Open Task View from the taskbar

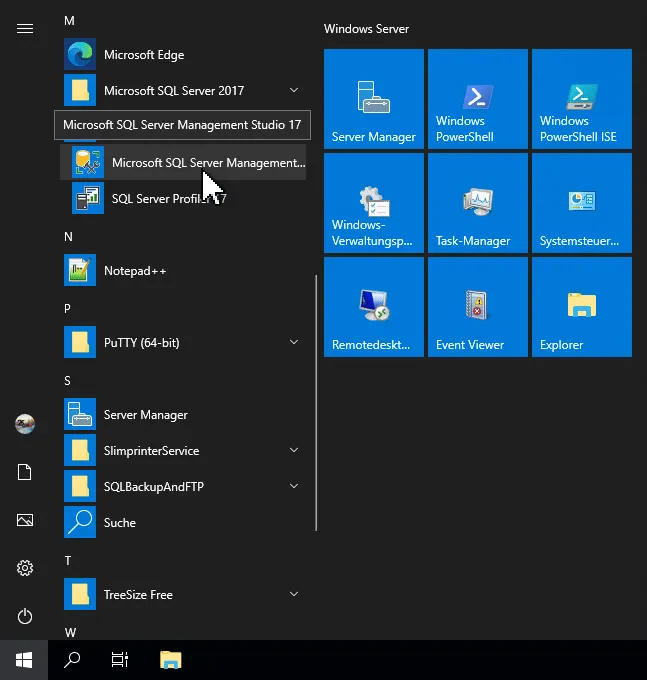tap(120, 660)
